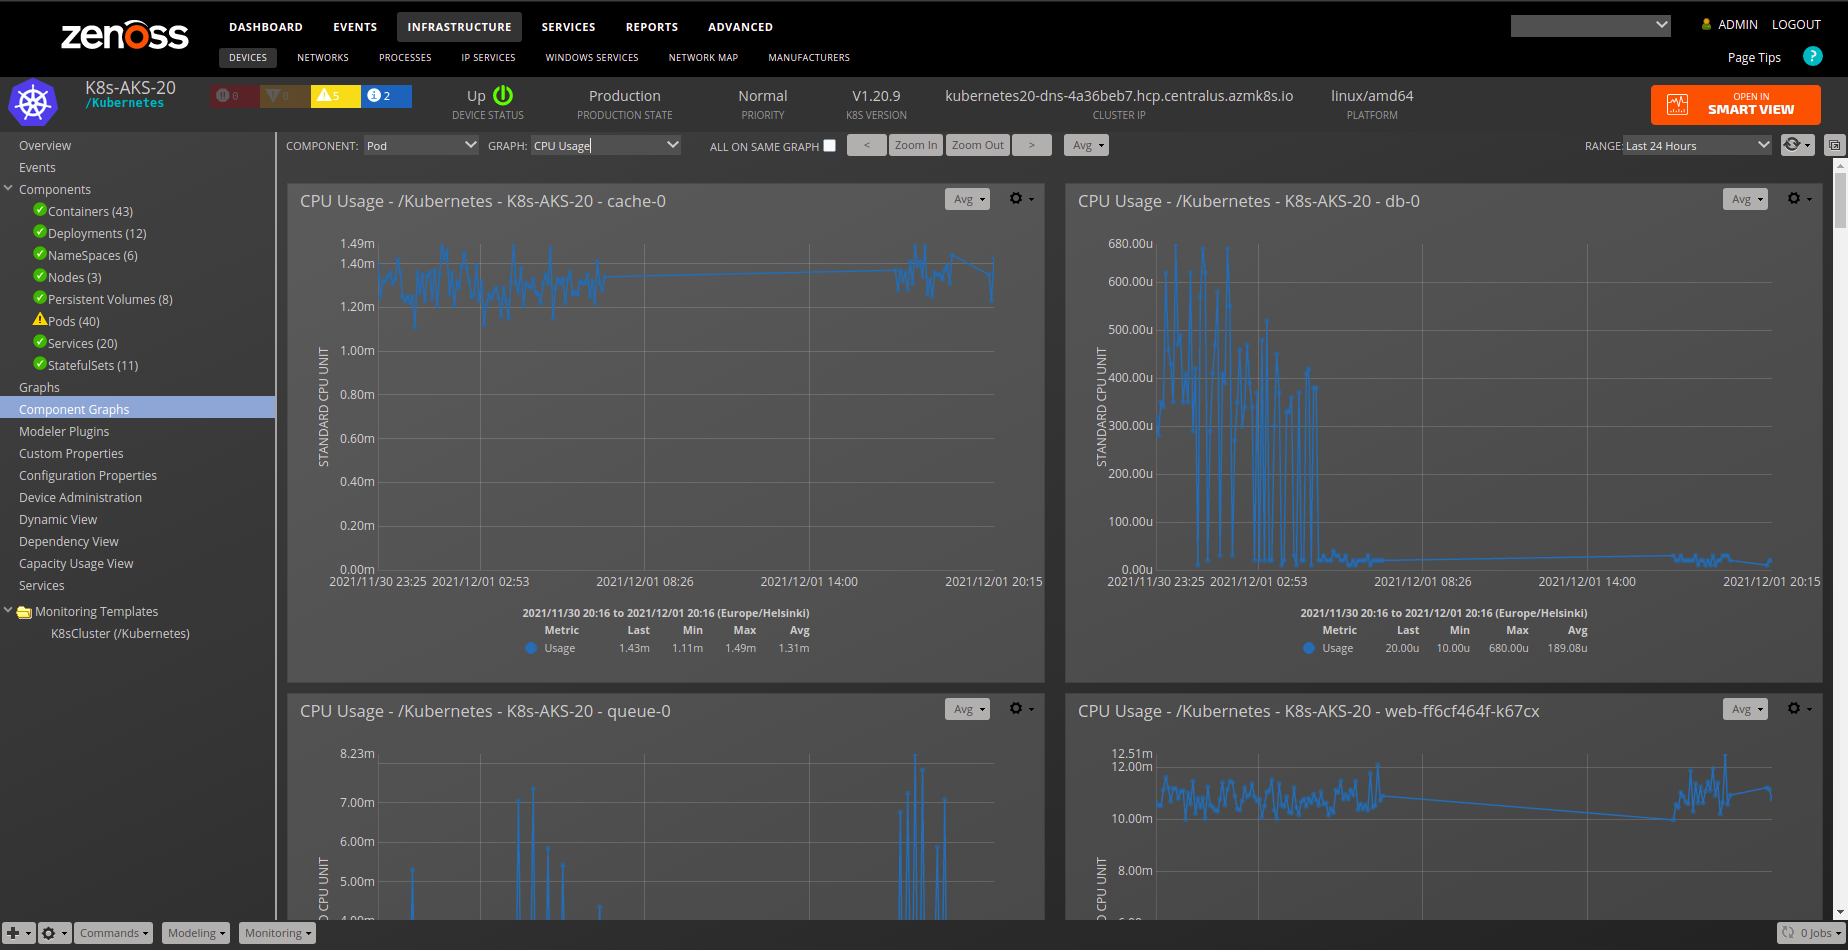The height and width of the screenshot is (950, 1848).
Task: Click the Logout link
Action: (x=1796, y=24)
